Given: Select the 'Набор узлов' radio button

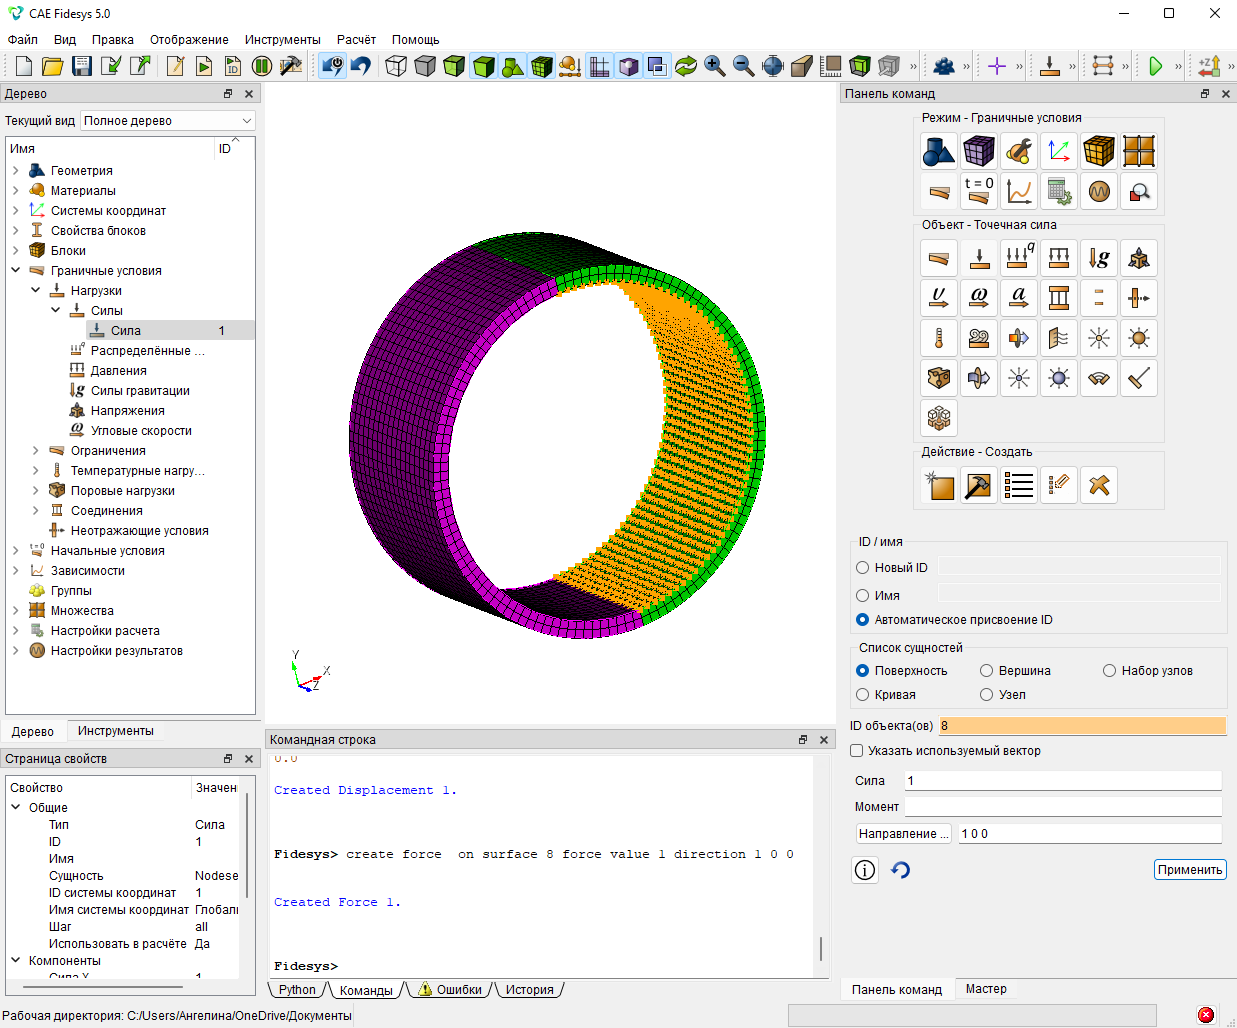Looking at the screenshot, I should pyautogui.click(x=1110, y=671).
